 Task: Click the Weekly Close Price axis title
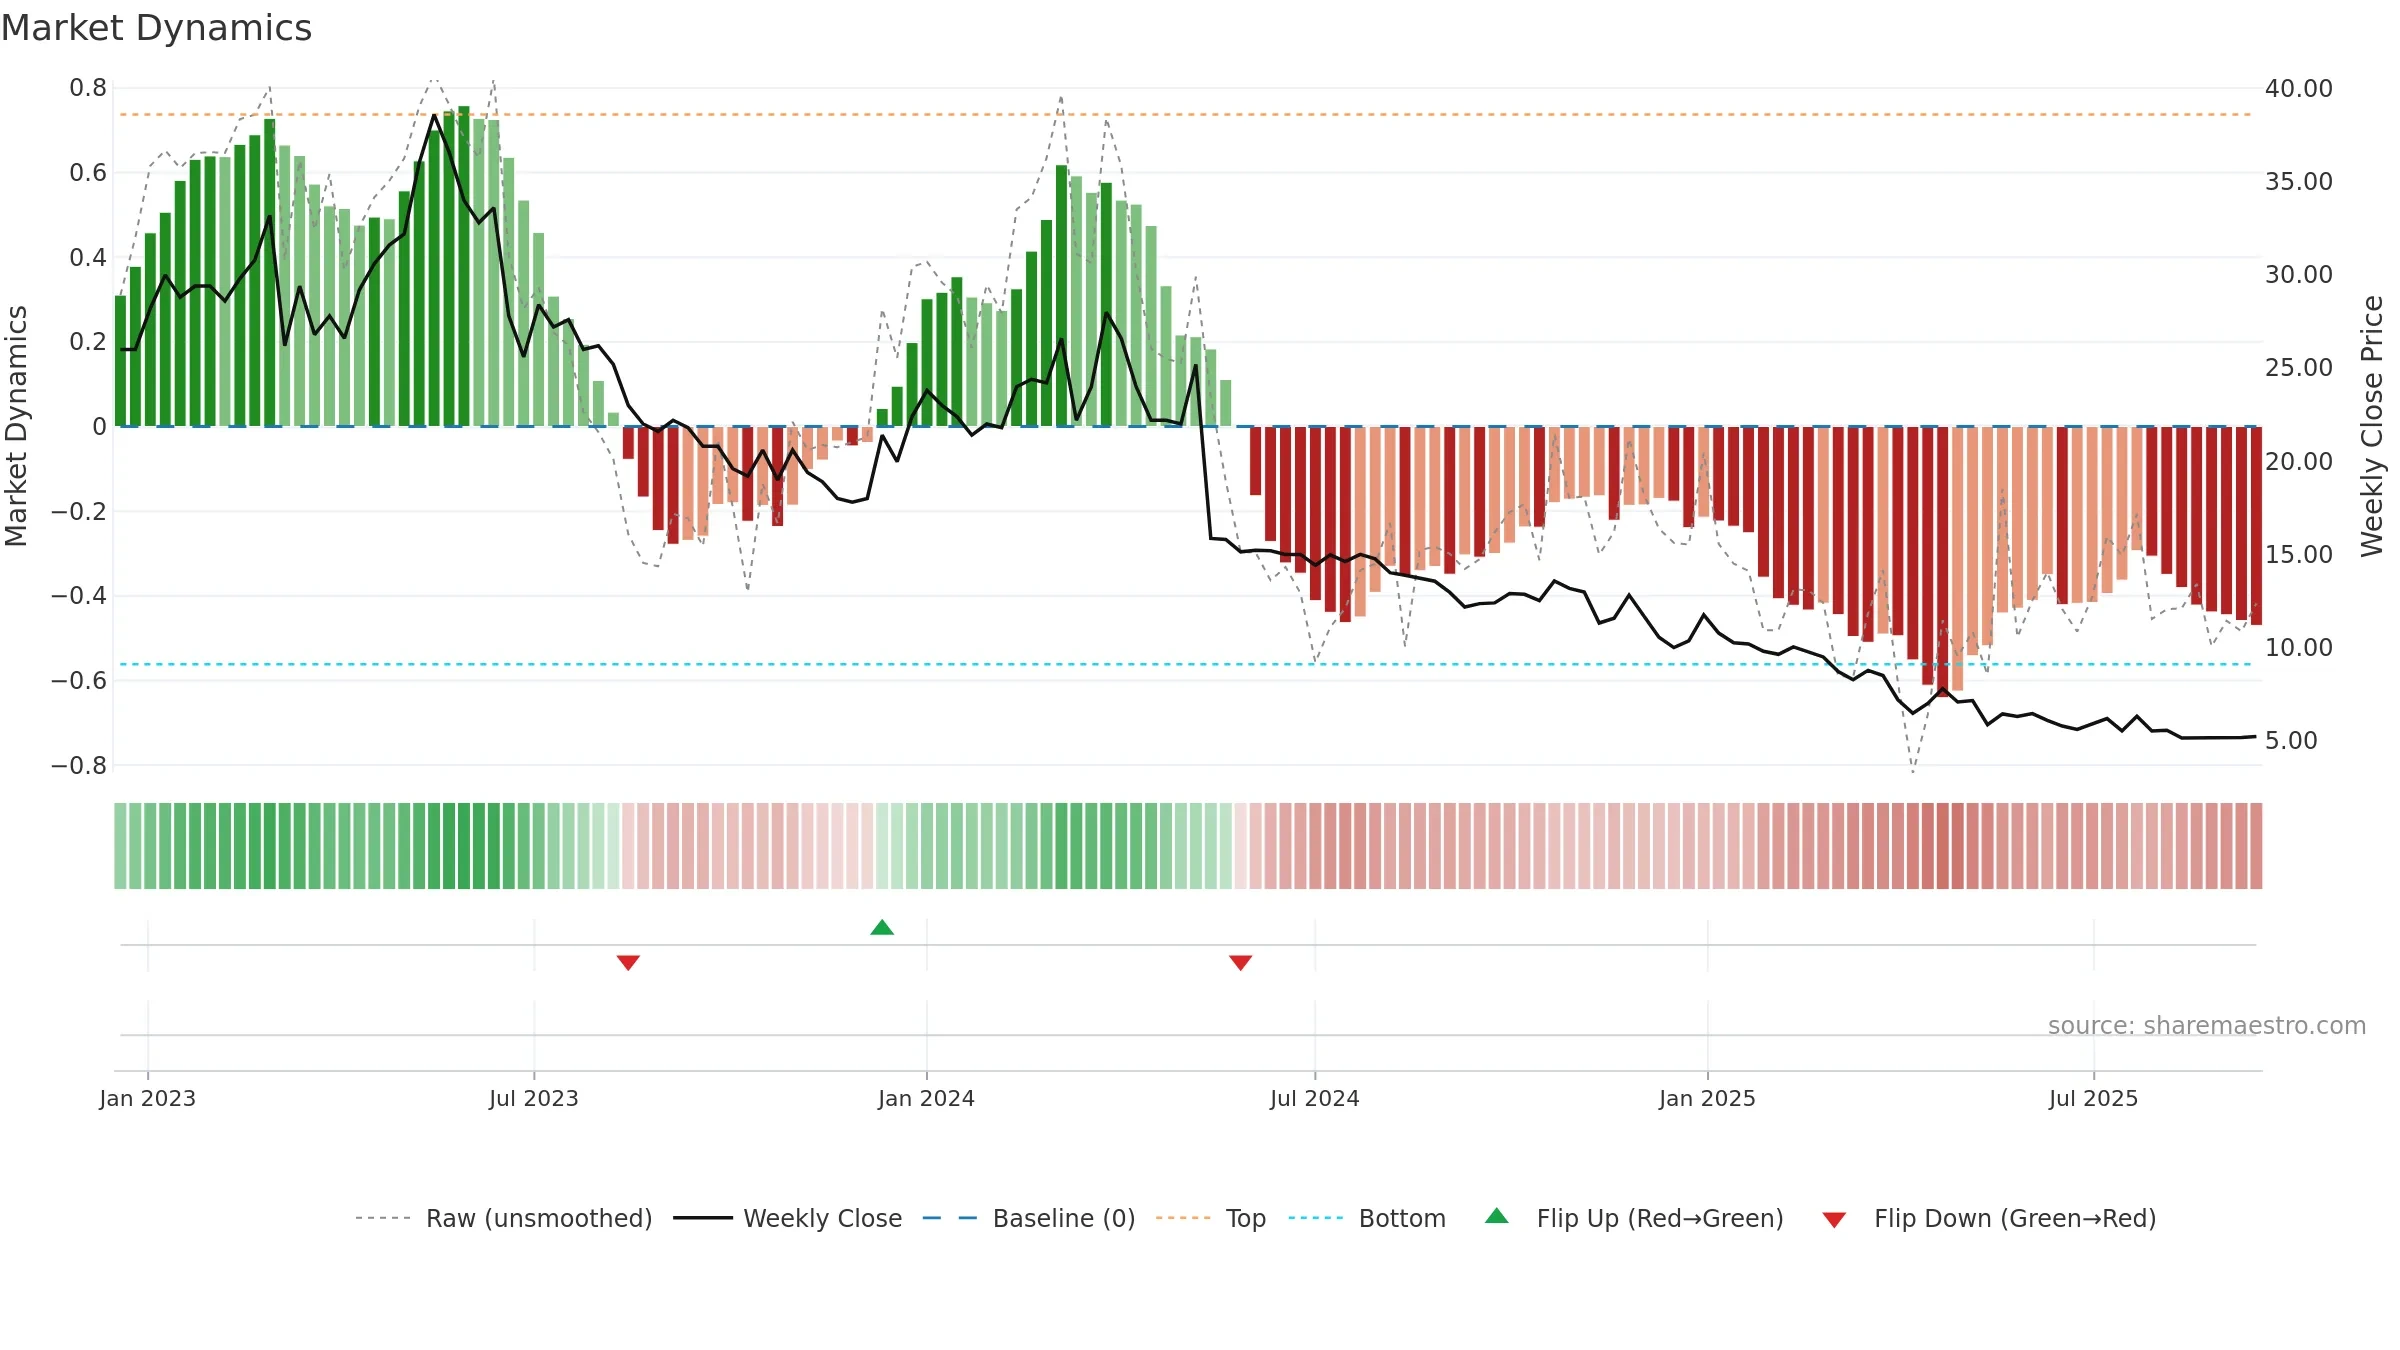point(2372,426)
